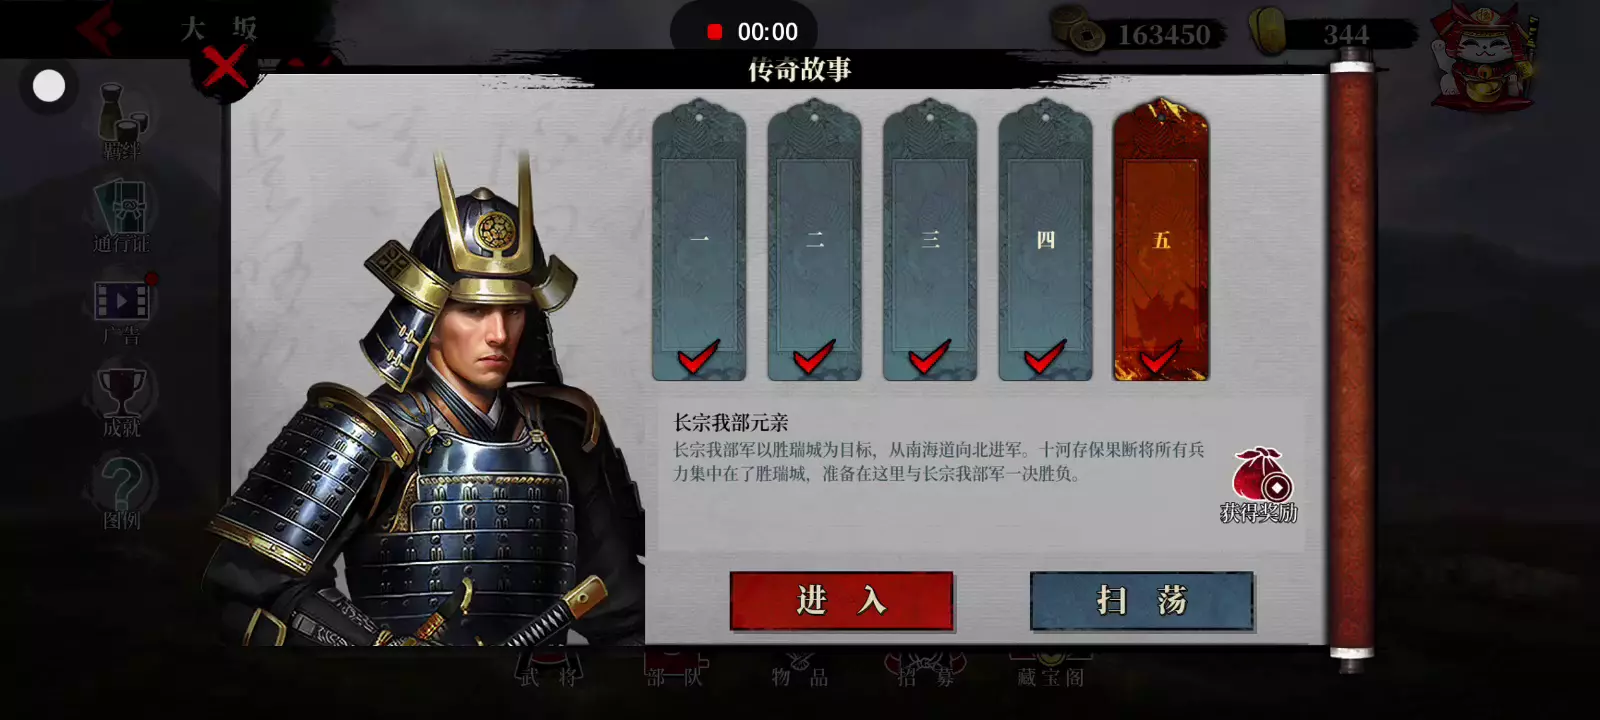
Task: Click the blue 扫荡 button
Action: [x=1141, y=601]
